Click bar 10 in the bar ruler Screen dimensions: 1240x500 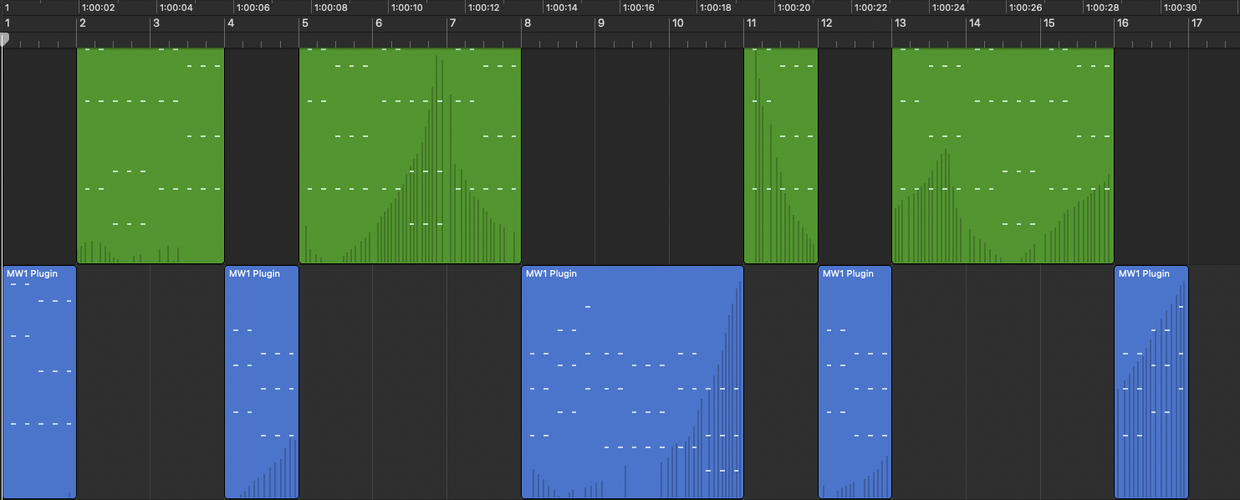coord(678,23)
